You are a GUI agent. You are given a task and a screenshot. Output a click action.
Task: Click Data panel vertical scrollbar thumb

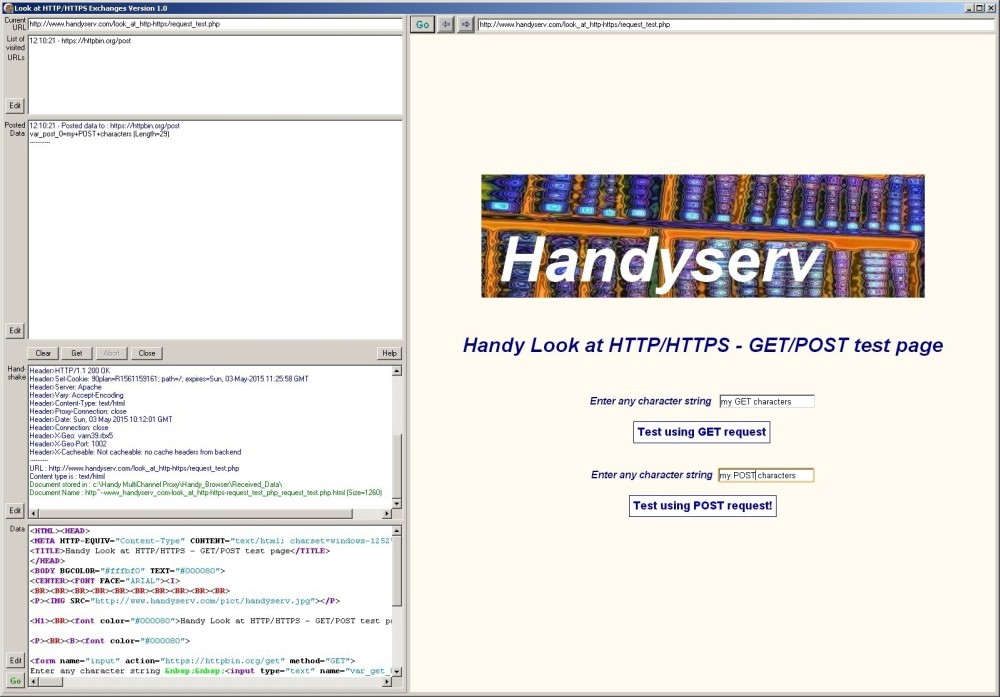click(397, 570)
